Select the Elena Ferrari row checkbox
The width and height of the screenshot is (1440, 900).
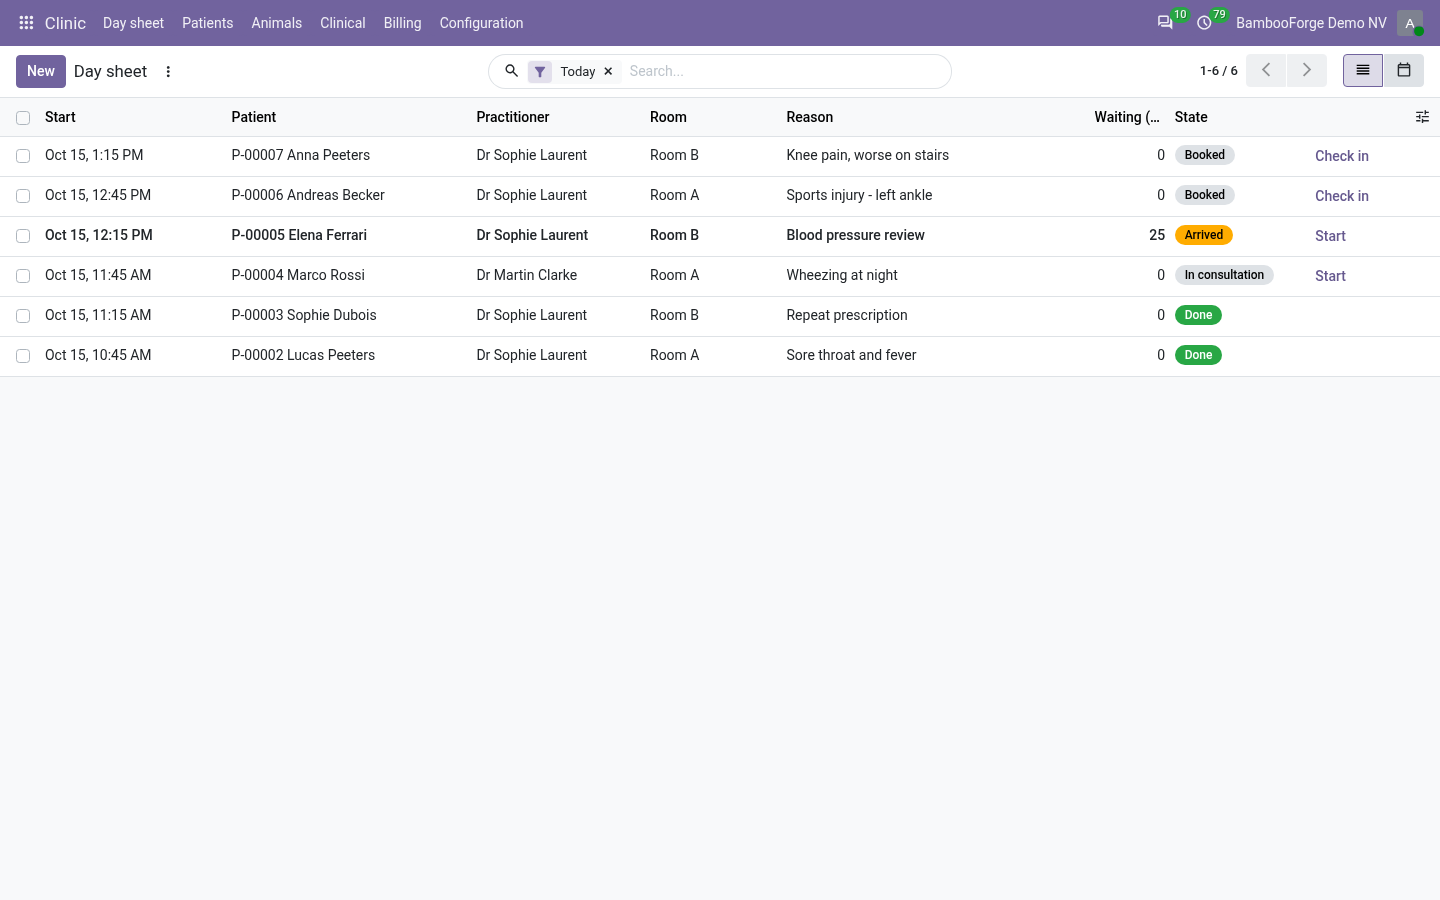pyautogui.click(x=23, y=236)
